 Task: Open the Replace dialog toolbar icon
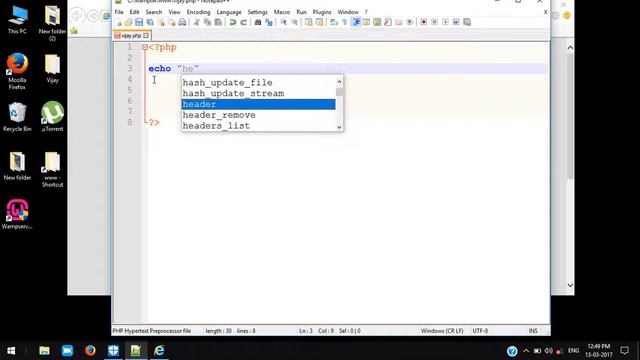[x=269, y=22]
